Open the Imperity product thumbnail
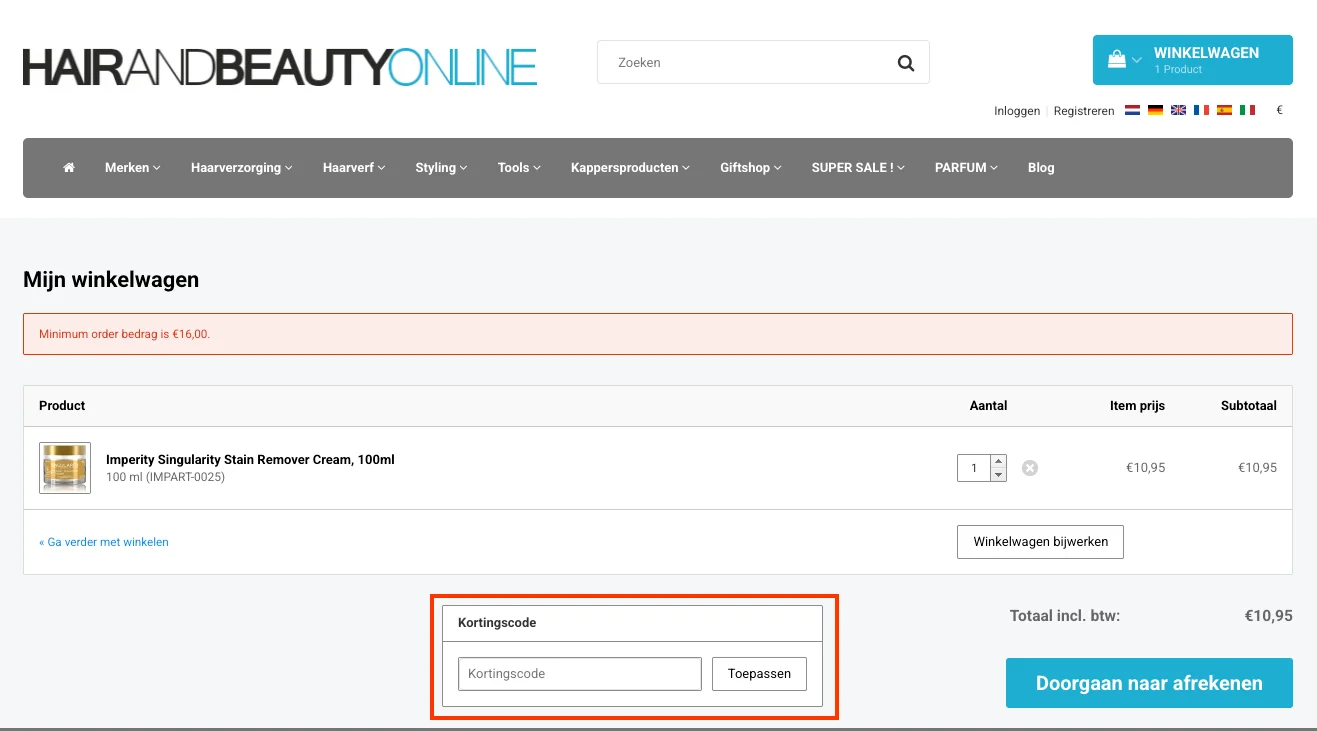This screenshot has height=731, width=1317. pyautogui.click(x=65, y=468)
